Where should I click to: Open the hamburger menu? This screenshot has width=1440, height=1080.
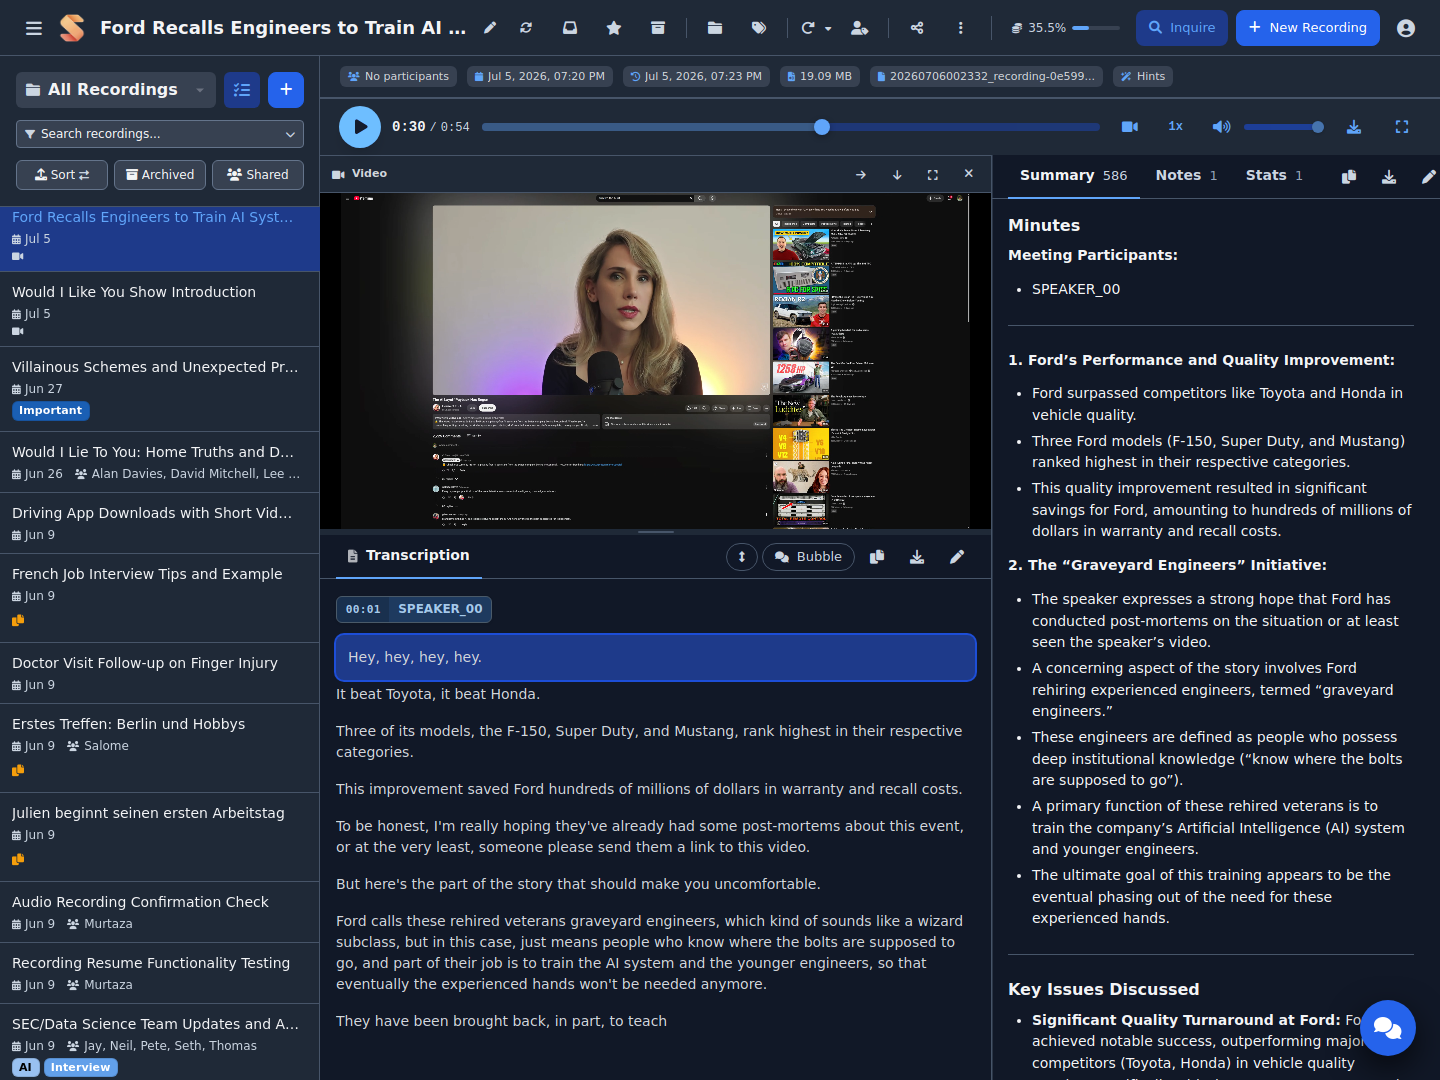pyautogui.click(x=34, y=28)
